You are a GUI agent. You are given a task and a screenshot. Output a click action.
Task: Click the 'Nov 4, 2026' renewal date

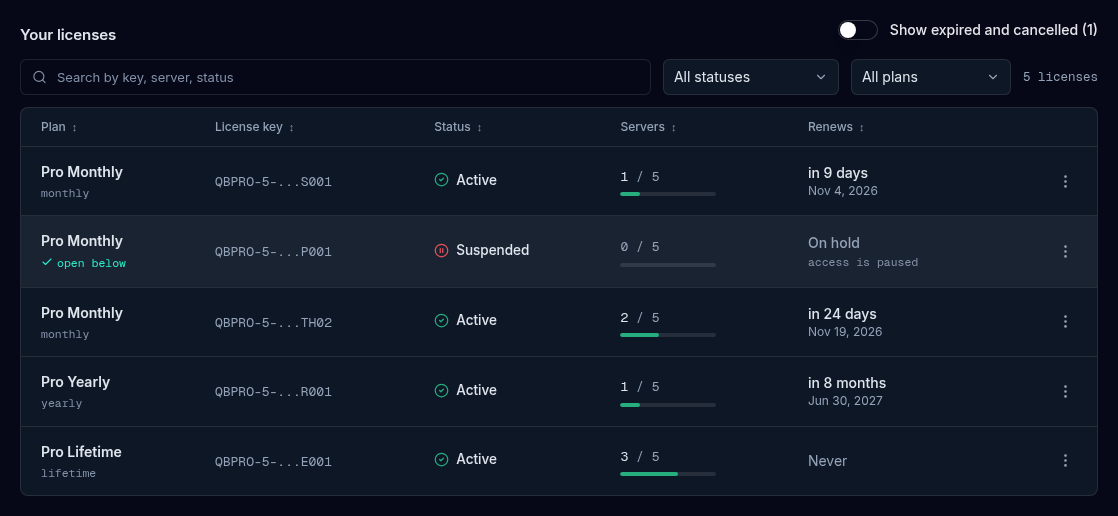click(843, 191)
